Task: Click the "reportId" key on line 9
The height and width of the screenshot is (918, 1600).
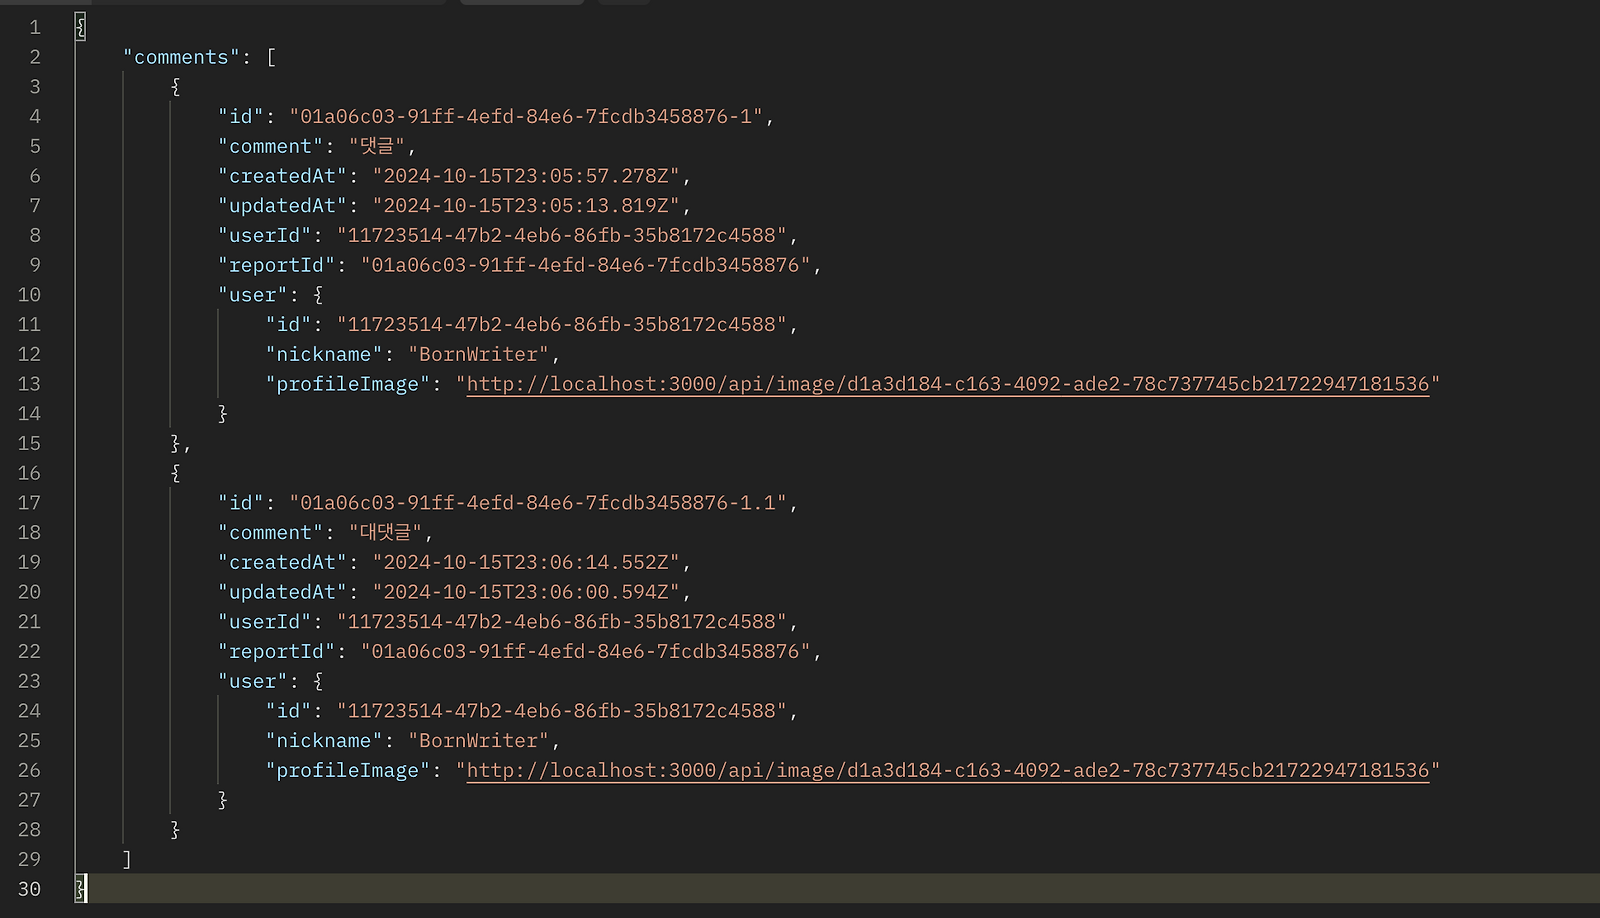Action: pos(276,265)
